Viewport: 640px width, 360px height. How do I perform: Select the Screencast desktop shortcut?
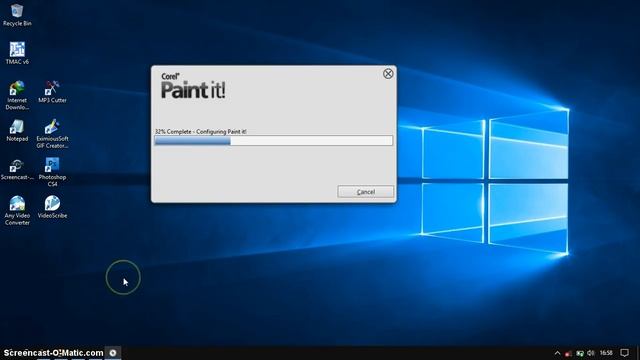click(17, 170)
